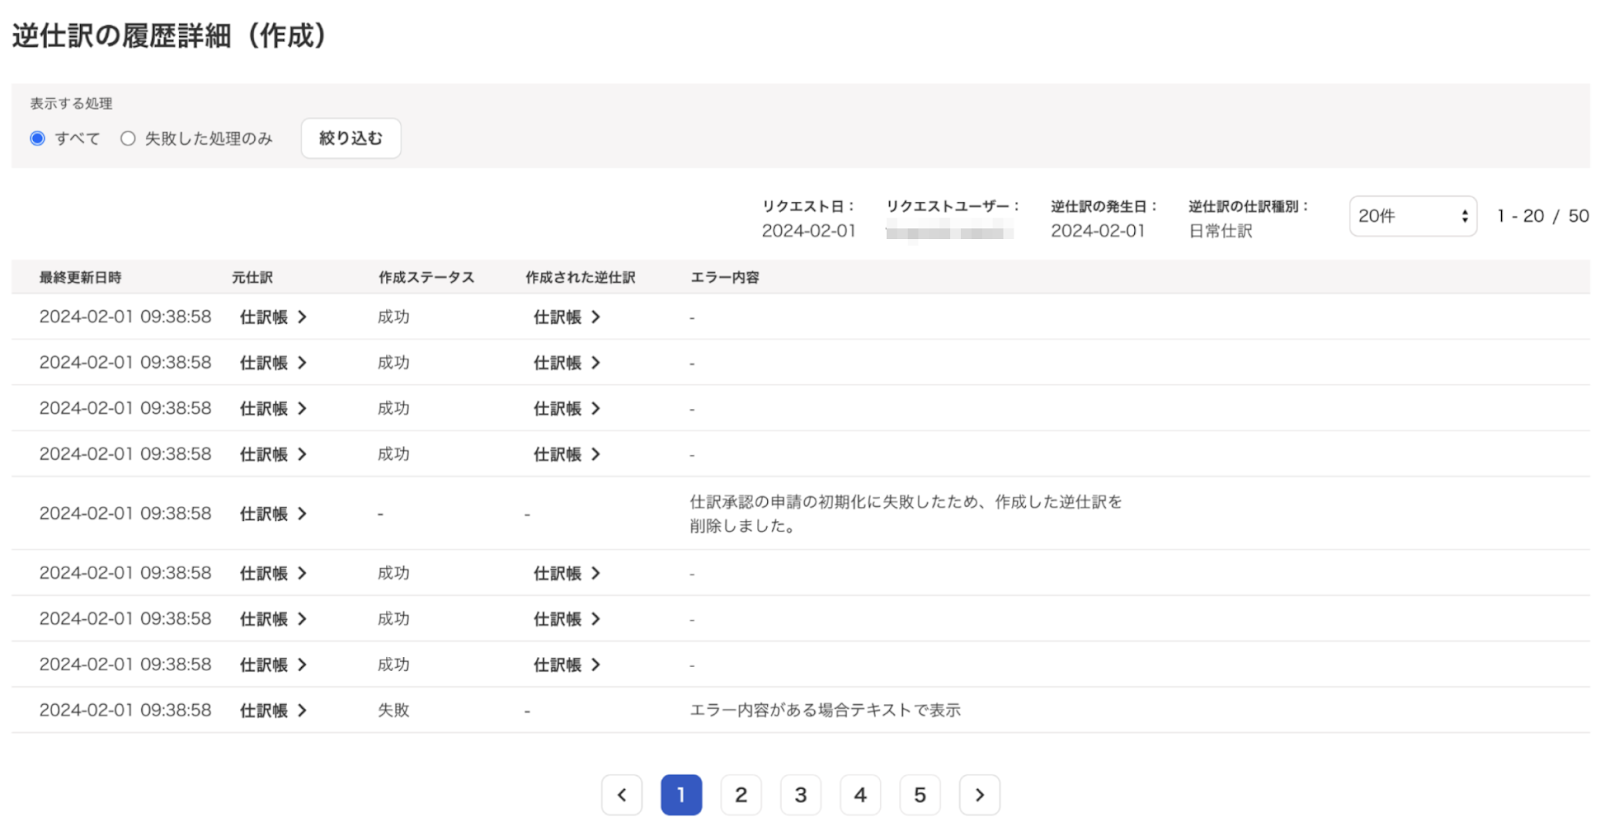This screenshot has width=1600, height=831.
Task: Jump to pagination page 3
Action: coord(800,795)
